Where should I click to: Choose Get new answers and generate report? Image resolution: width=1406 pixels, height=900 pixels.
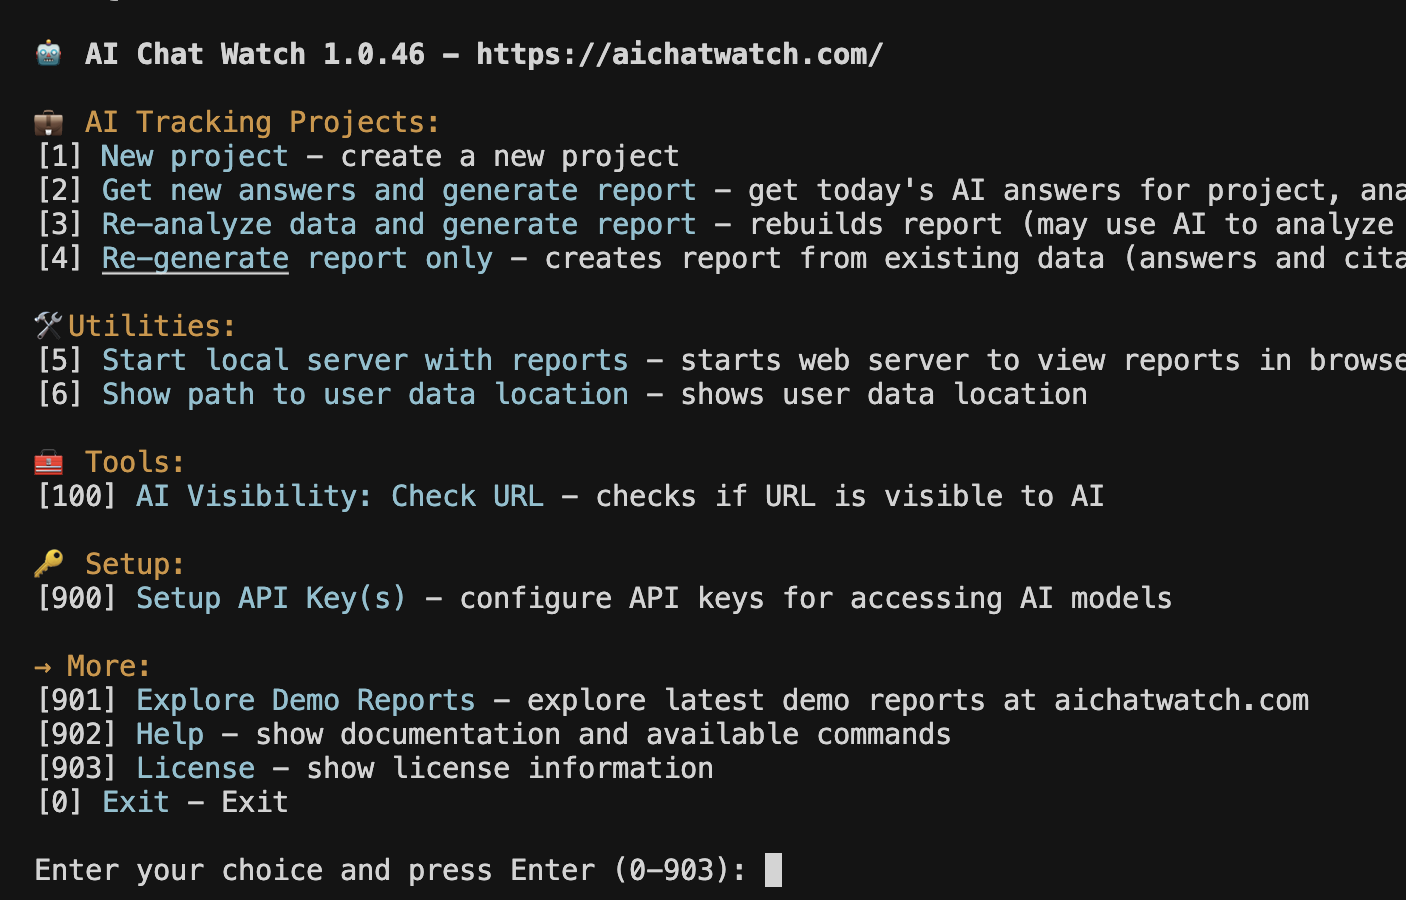398,190
